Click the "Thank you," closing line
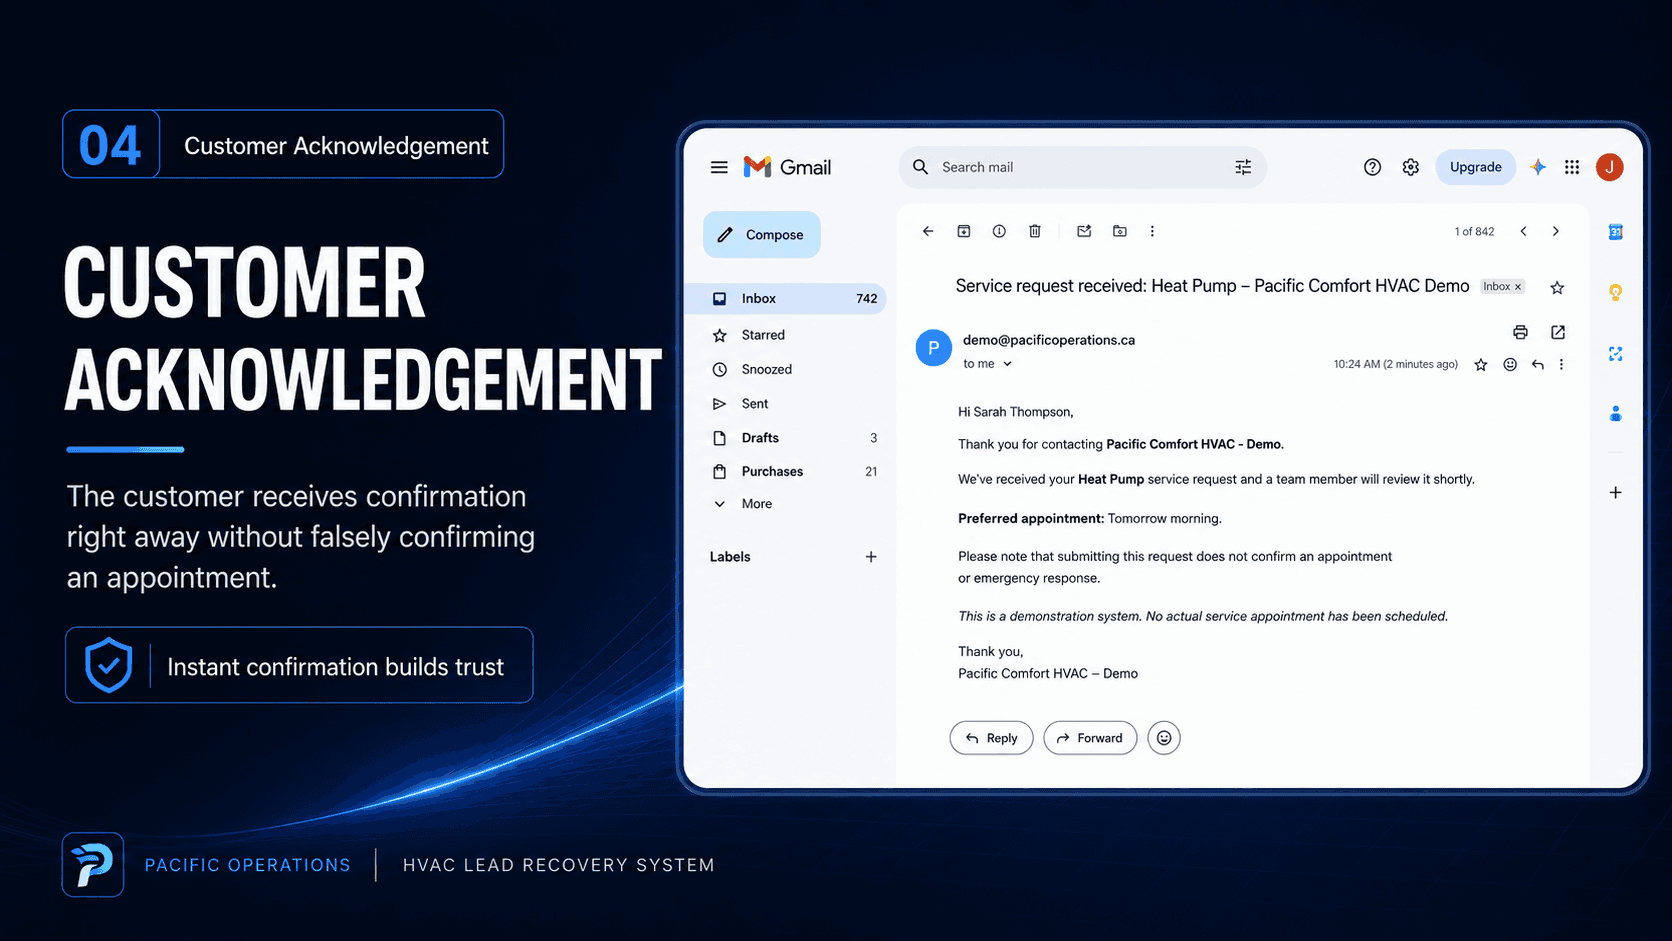 pos(991,652)
